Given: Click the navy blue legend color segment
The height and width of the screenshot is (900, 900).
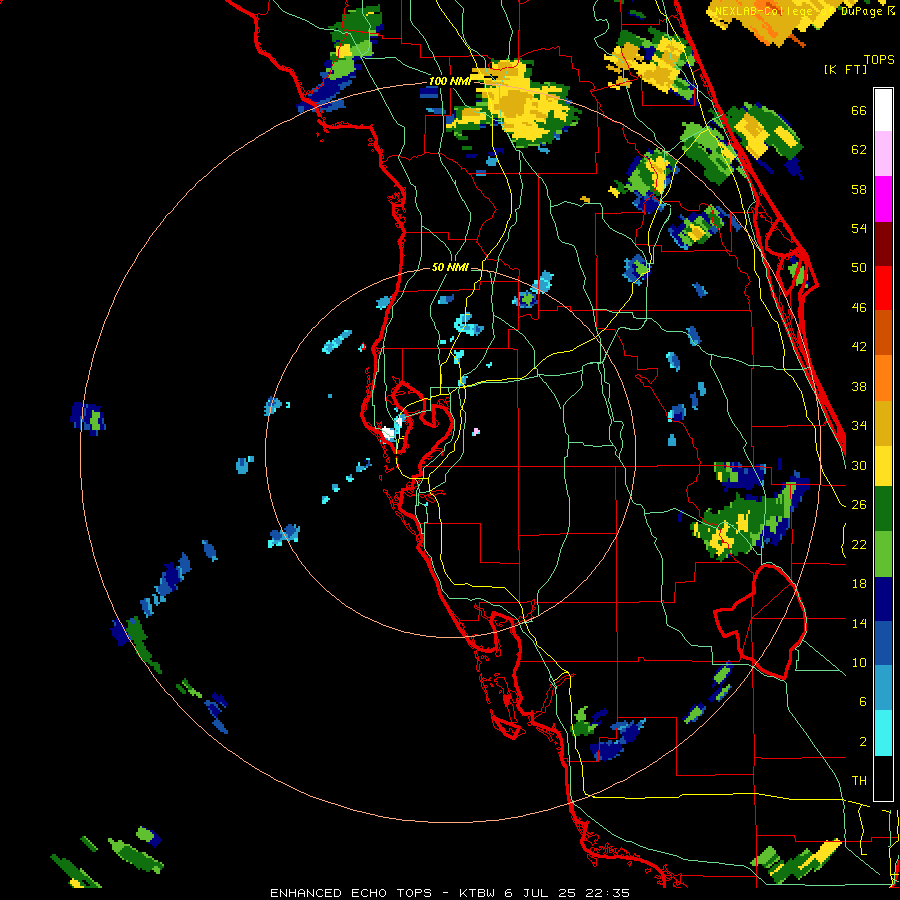Looking at the screenshot, I should point(883,599).
